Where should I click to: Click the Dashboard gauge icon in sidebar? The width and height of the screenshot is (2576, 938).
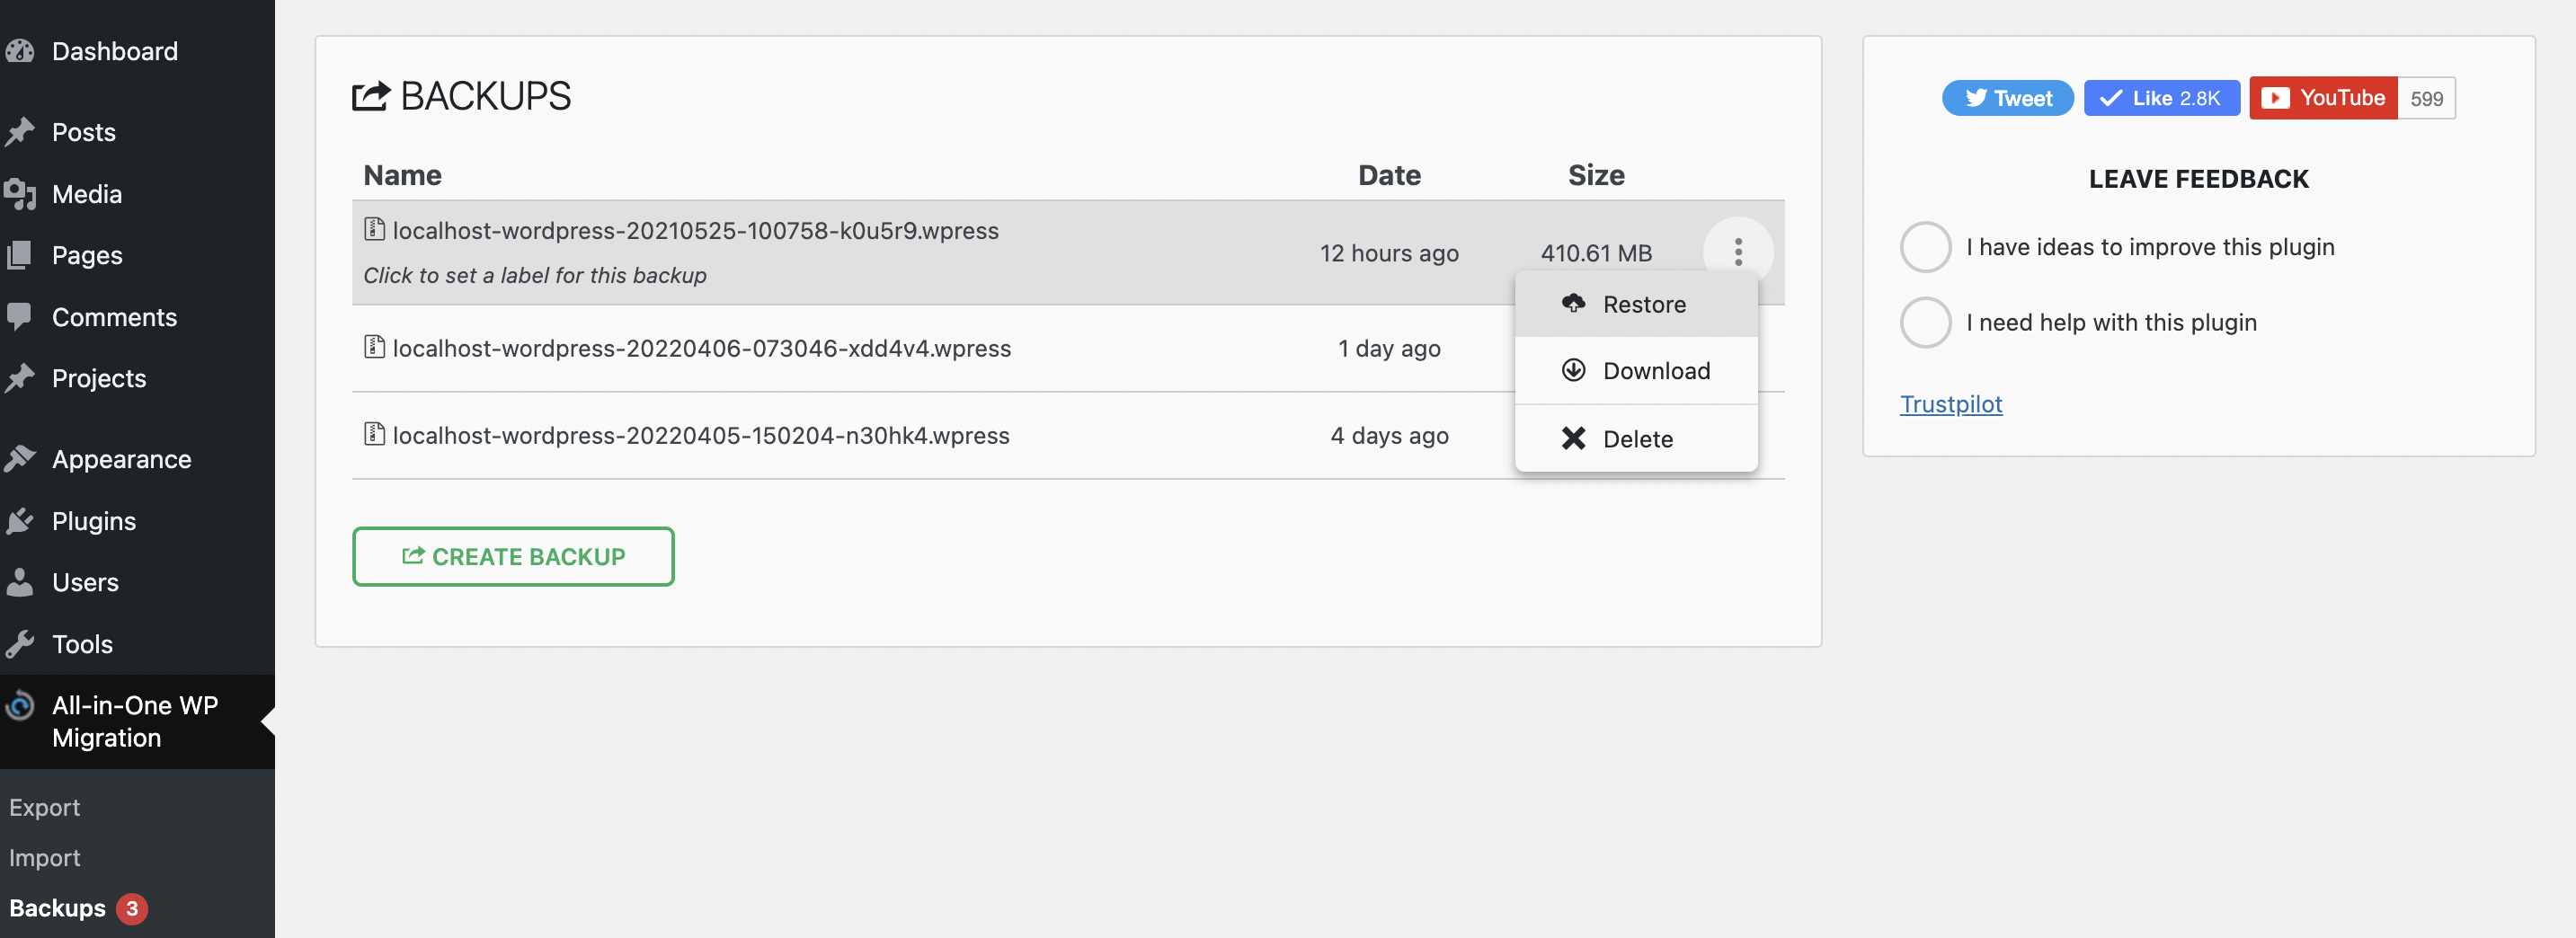pyautogui.click(x=20, y=51)
